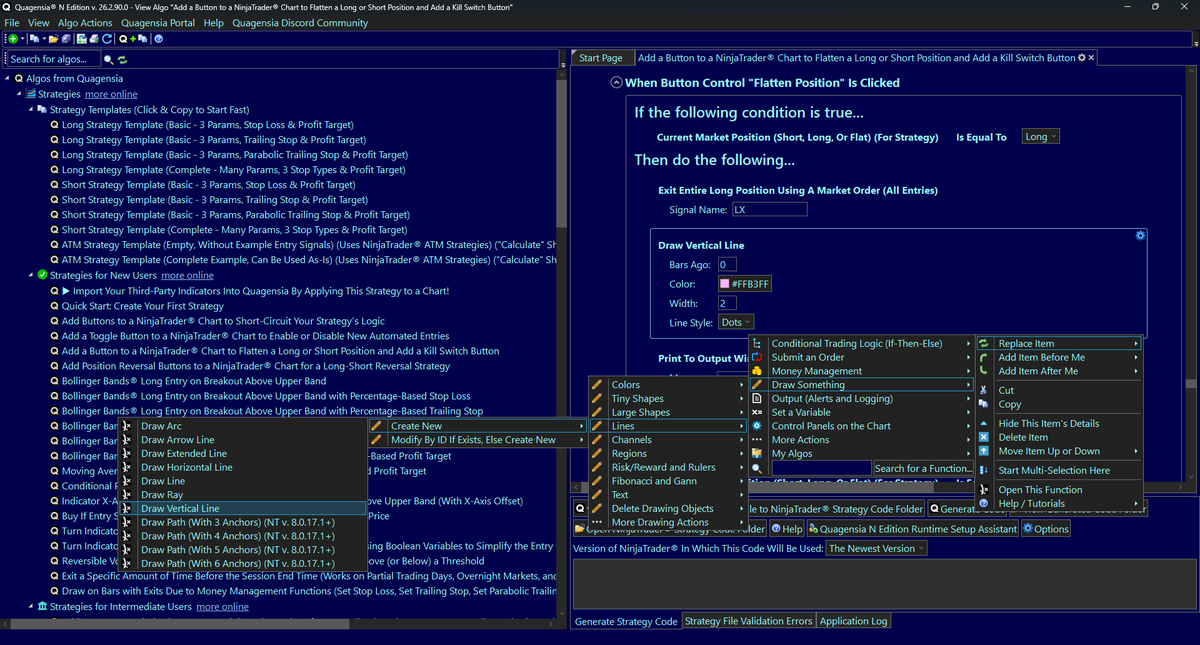This screenshot has width=1200, height=645.
Task: Open the Algo Actions menu
Action: point(85,22)
